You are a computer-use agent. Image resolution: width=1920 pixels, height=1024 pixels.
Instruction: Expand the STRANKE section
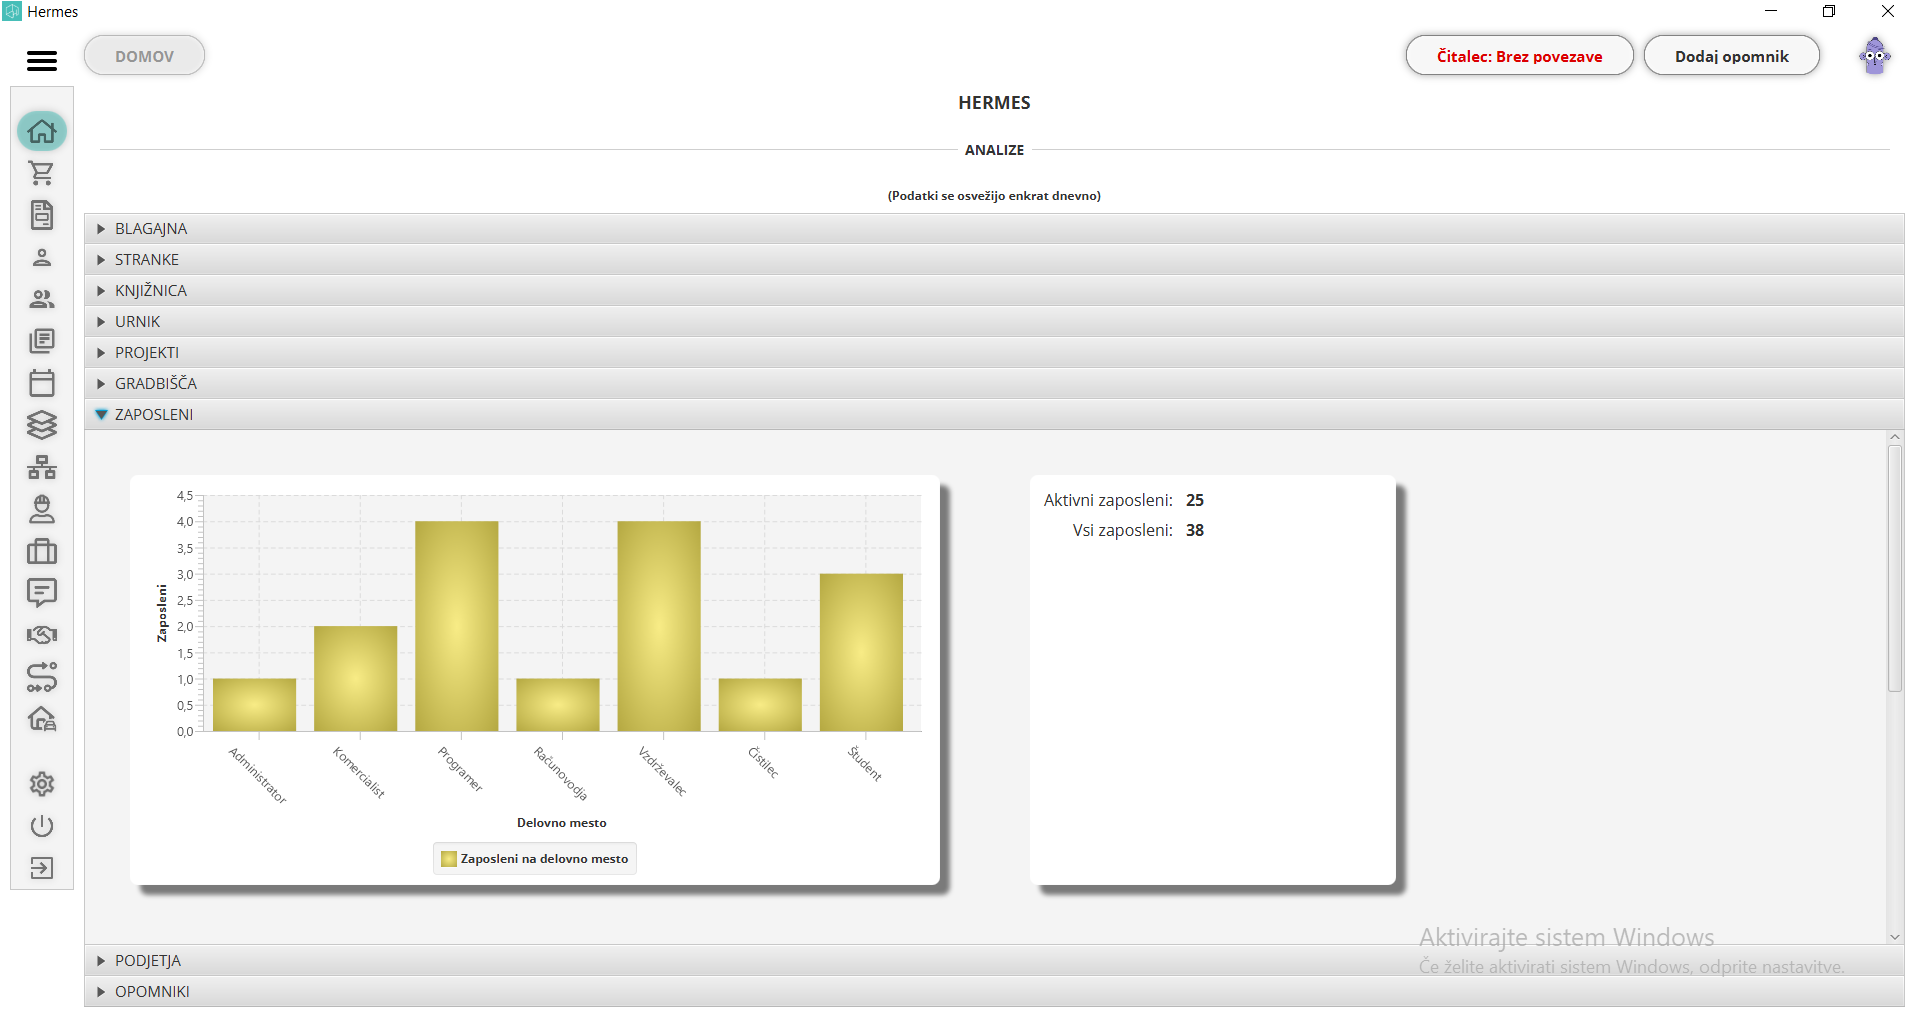(x=994, y=260)
